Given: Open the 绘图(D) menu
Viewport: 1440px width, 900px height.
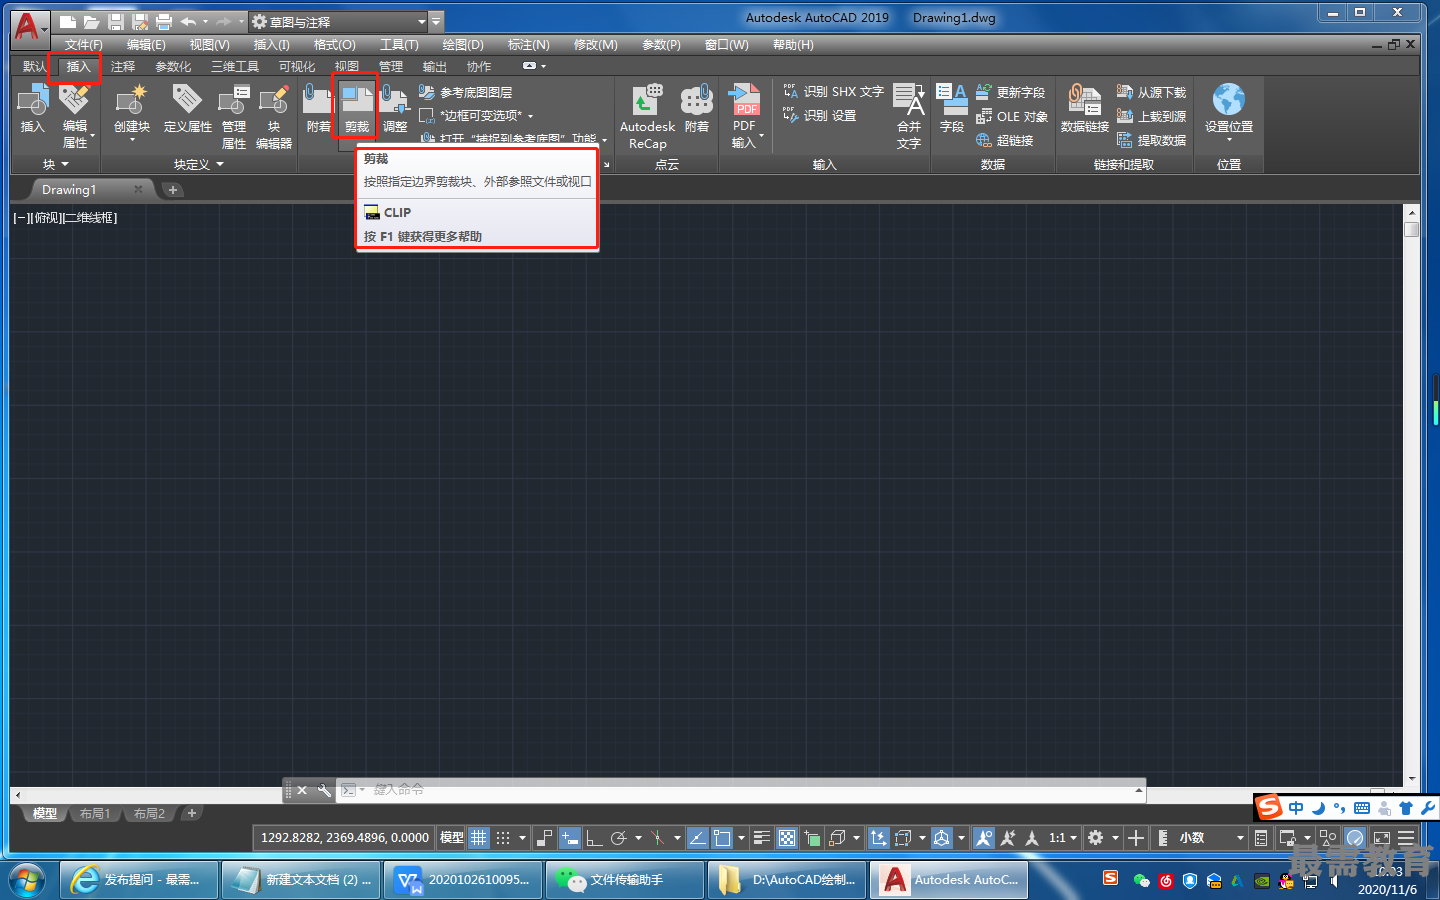Looking at the screenshot, I should point(463,45).
